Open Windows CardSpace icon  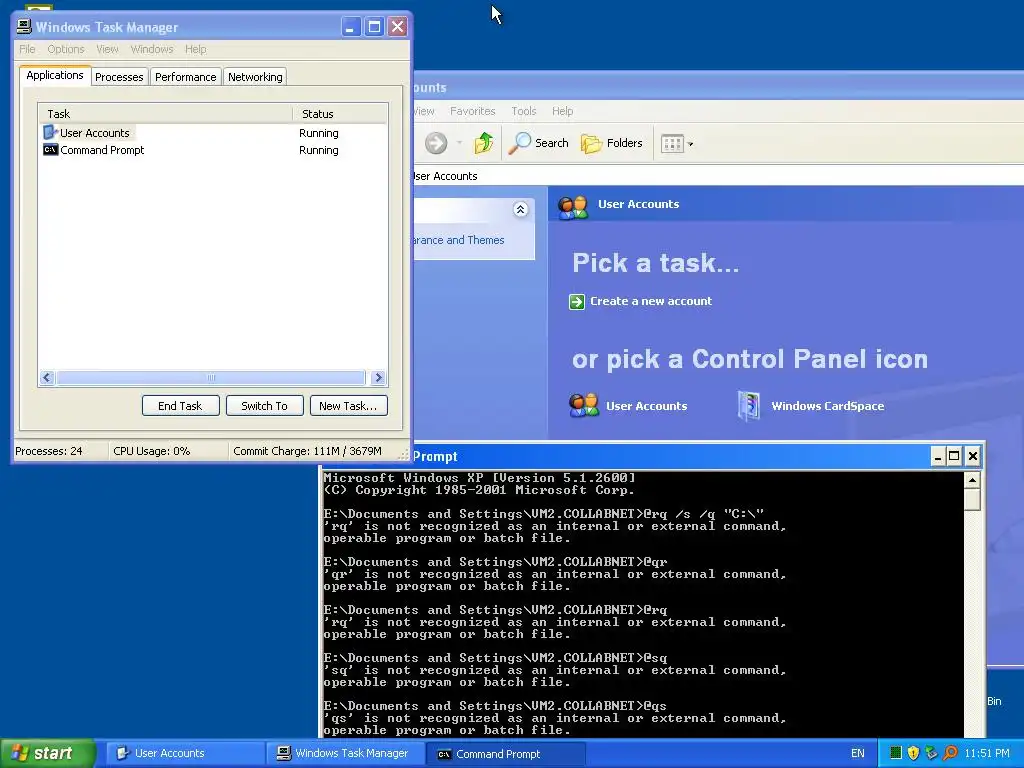[748, 406]
